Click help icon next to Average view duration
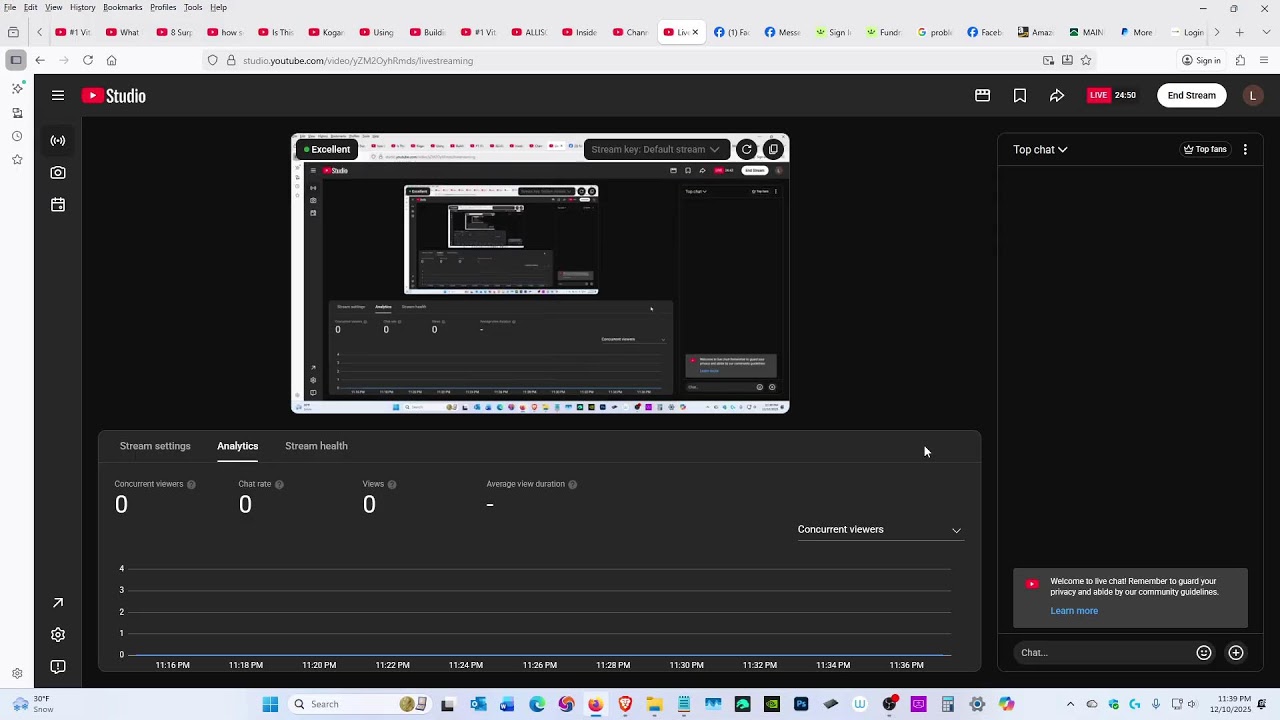This screenshot has width=1280, height=720. pyautogui.click(x=573, y=485)
